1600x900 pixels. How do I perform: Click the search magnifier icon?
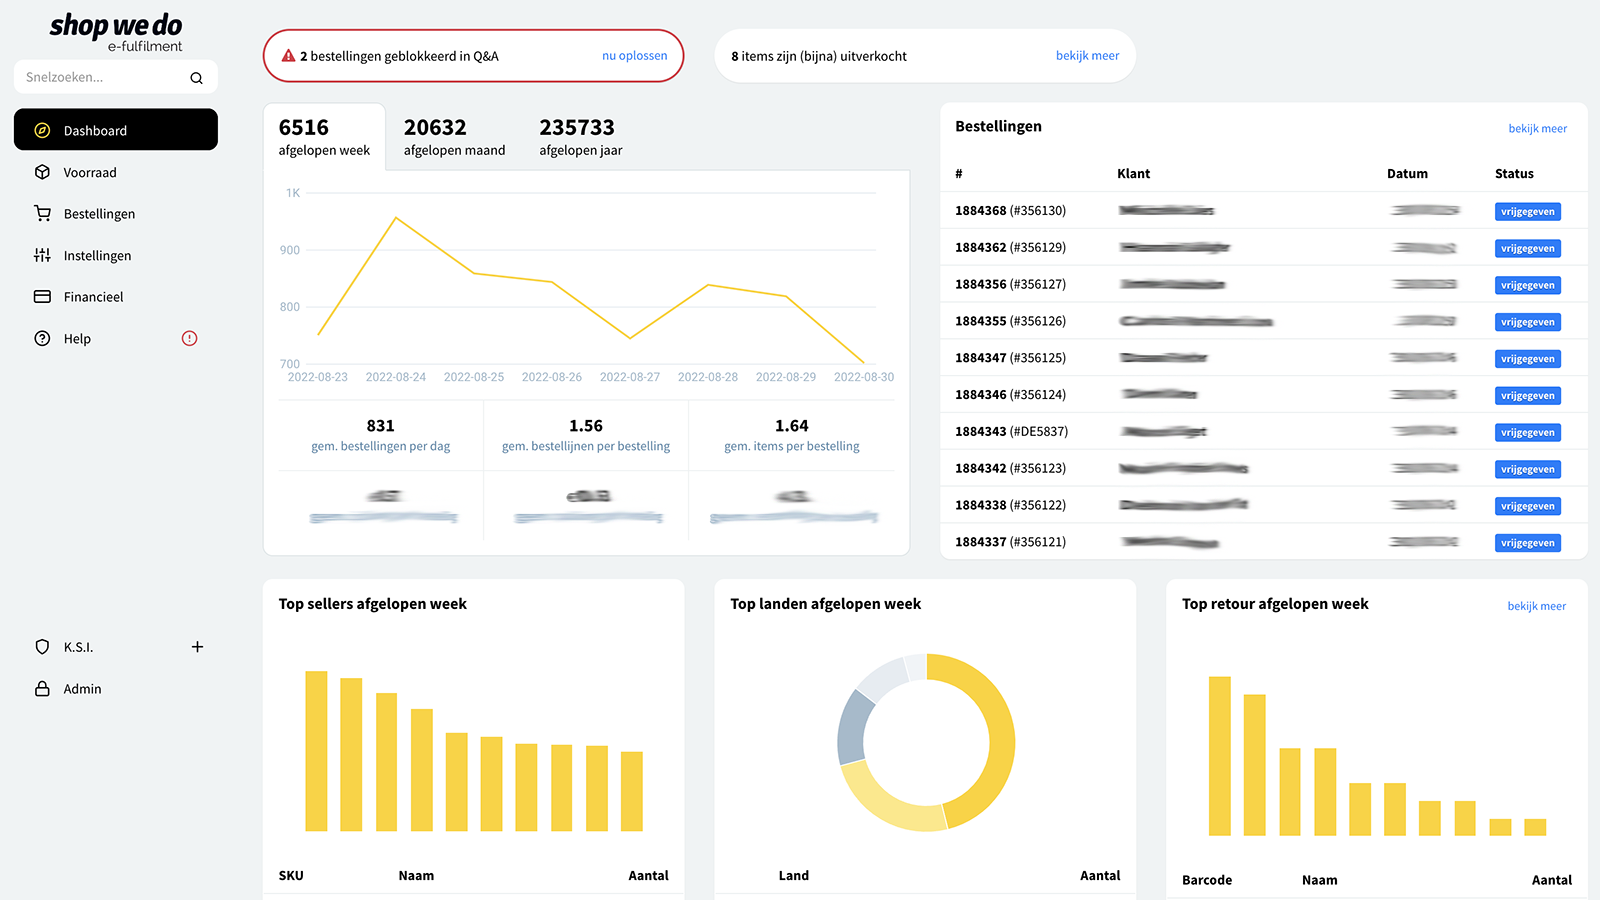pos(196,78)
